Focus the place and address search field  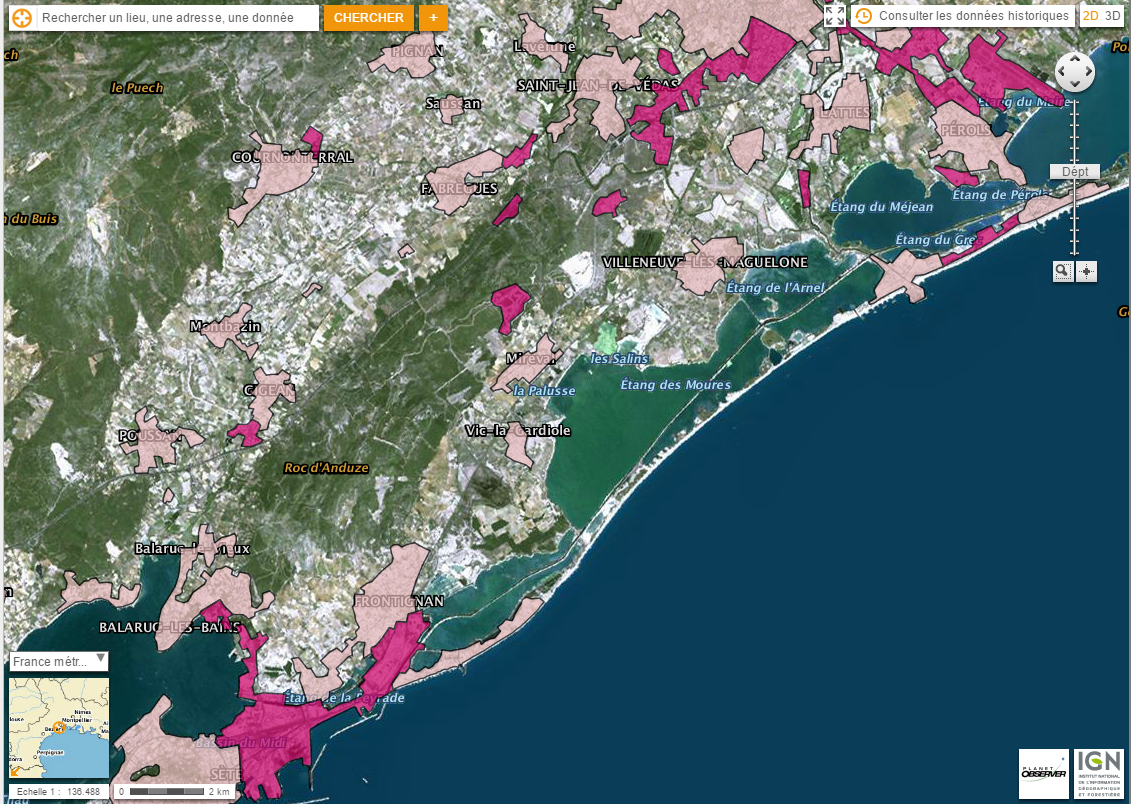click(177, 18)
